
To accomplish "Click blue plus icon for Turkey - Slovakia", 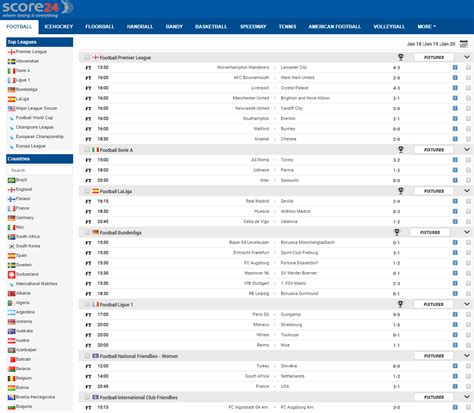I will pos(455,366).
